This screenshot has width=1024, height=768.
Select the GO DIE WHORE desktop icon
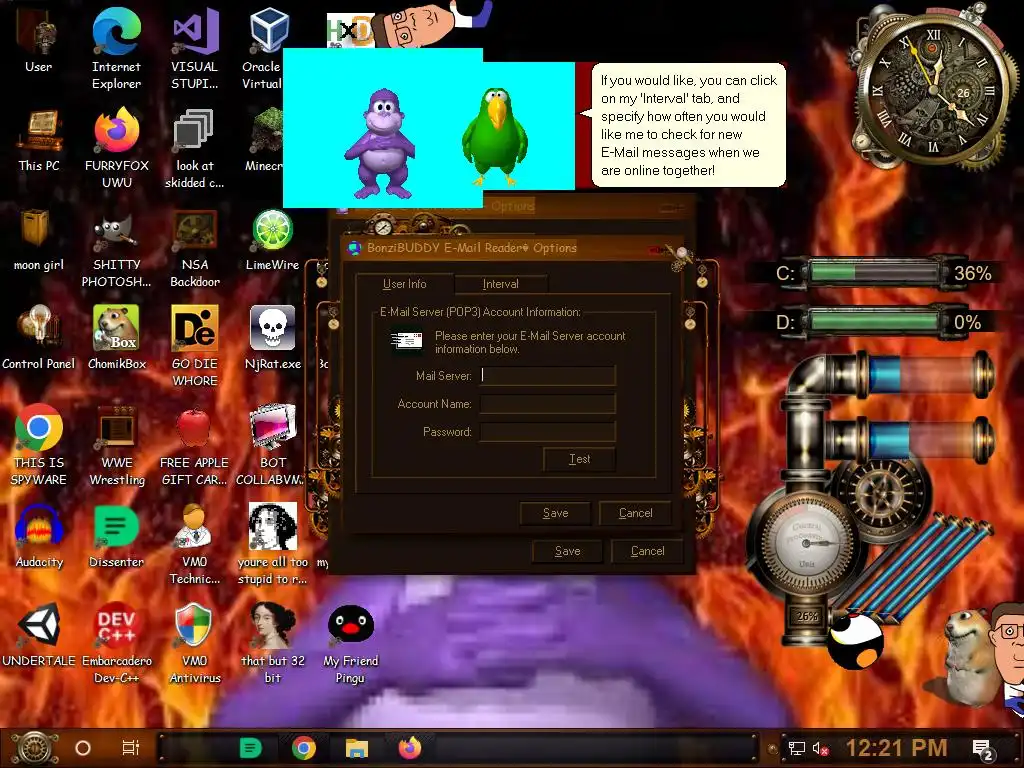click(x=195, y=346)
